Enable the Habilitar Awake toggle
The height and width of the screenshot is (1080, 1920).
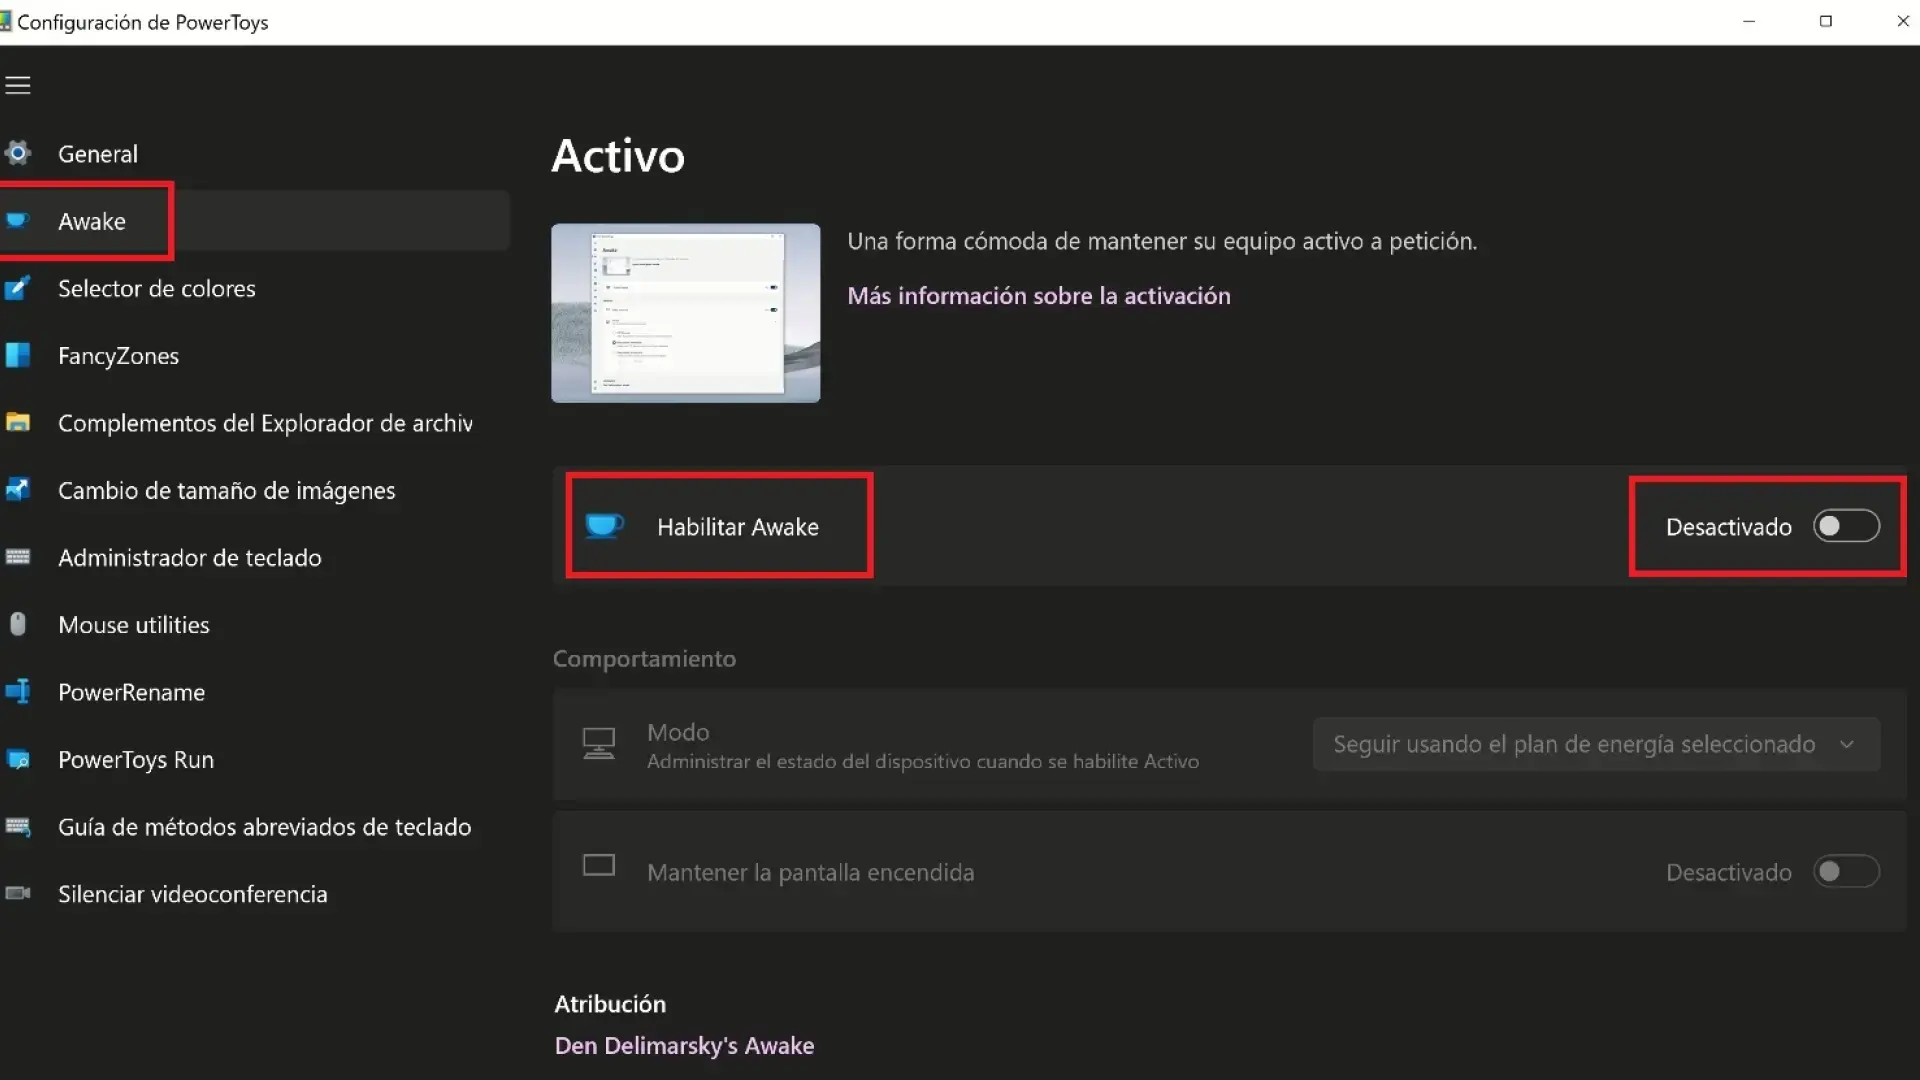click(1845, 525)
